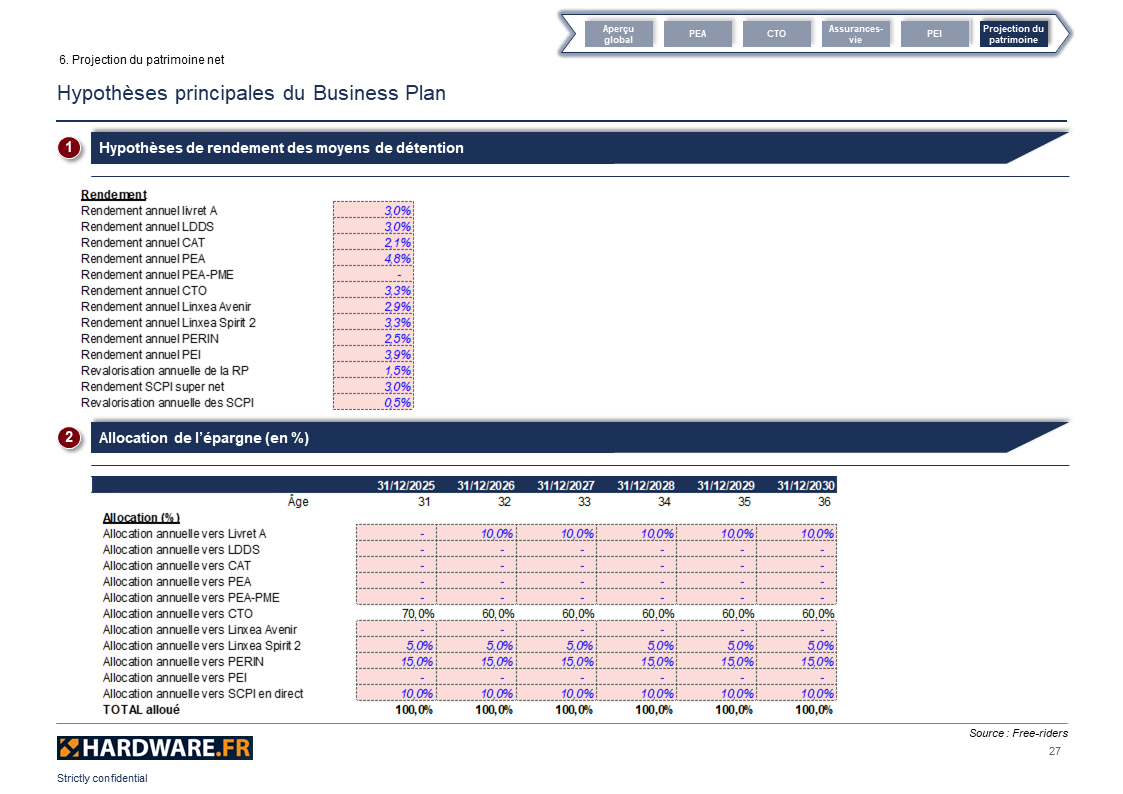Select the Rendement annuel PEA 4,8% cell
Viewport: 1123px width, 794px height.
click(x=373, y=258)
